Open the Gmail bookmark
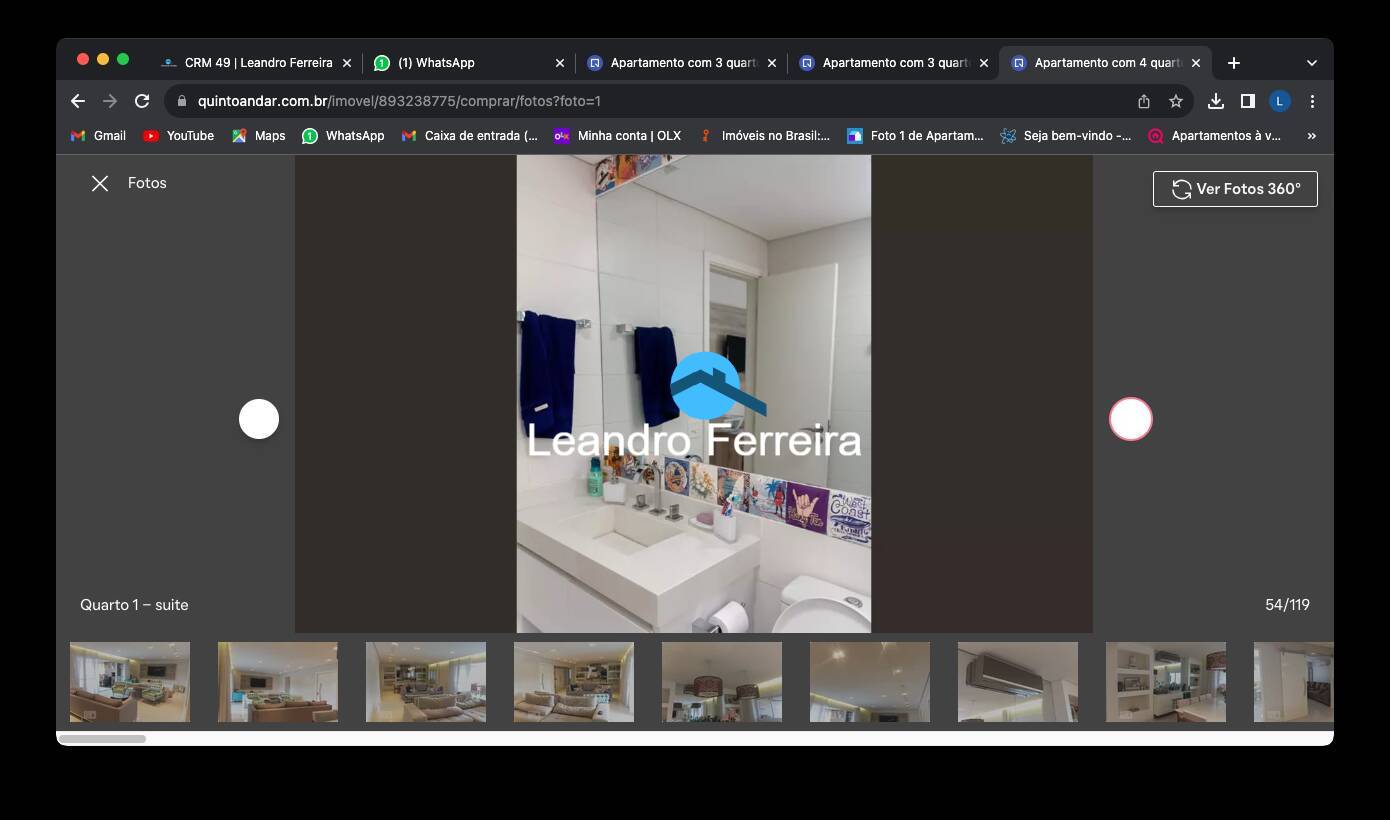The image size is (1390, 820). pyautogui.click(x=98, y=136)
